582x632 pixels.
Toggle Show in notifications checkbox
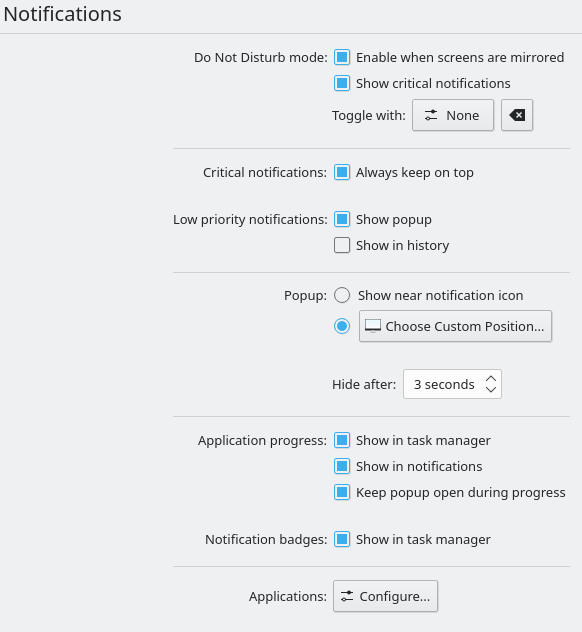pyautogui.click(x=342, y=466)
